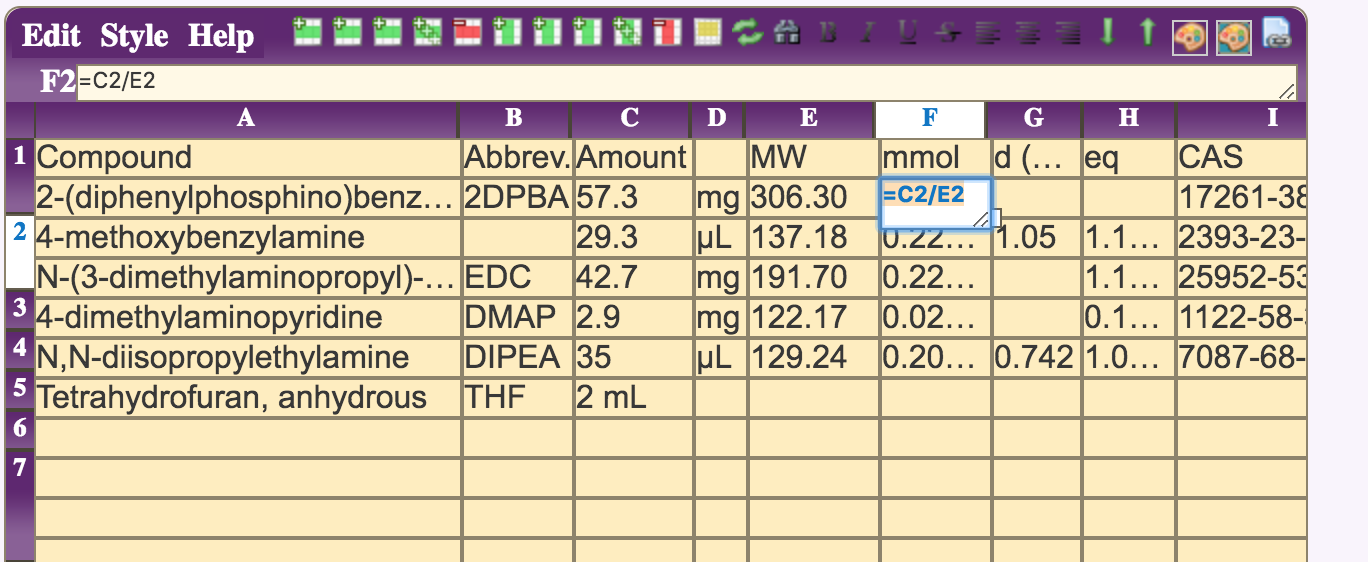Viewport: 1368px width, 562px height.
Task: Click the DIPEA abbreviation cell
Action: (x=516, y=358)
